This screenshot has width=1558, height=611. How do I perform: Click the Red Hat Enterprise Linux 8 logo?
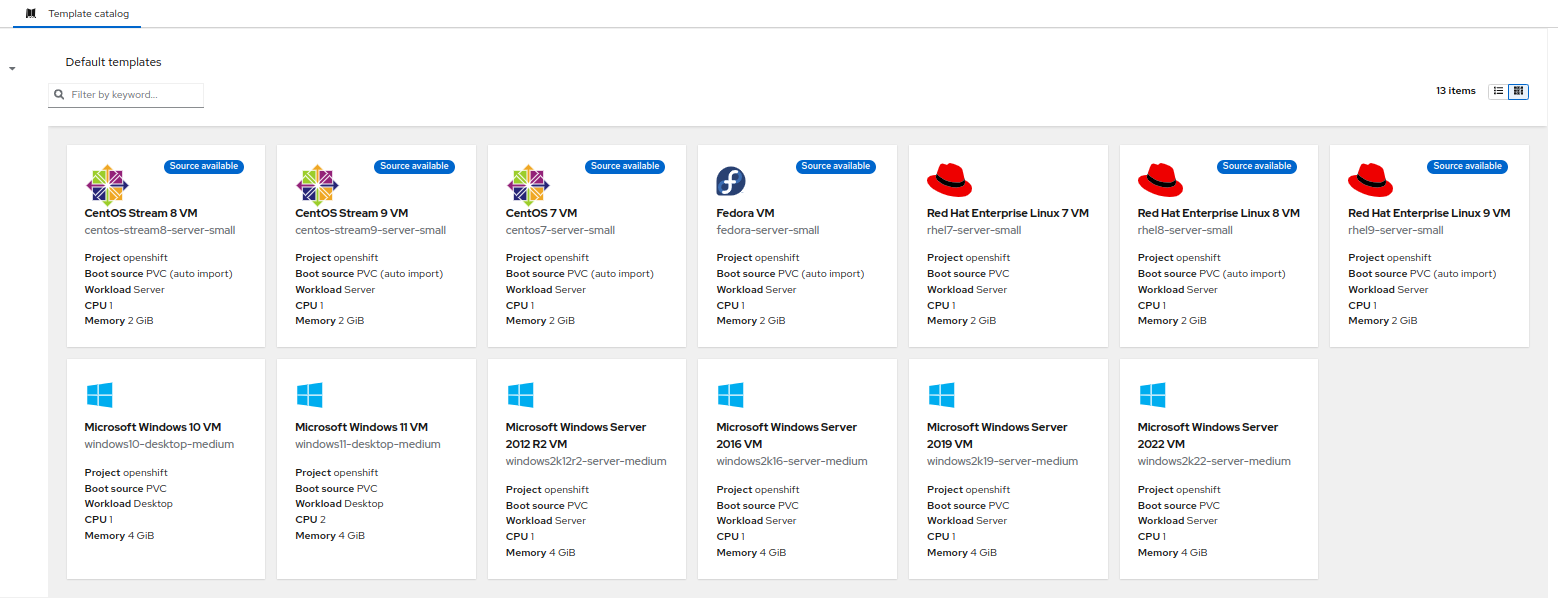tap(1160, 180)
